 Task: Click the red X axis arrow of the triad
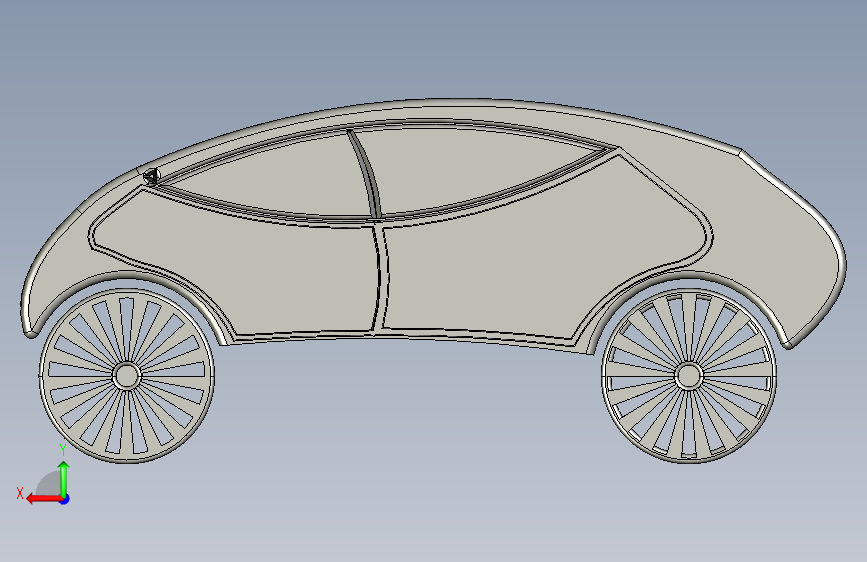[x=44, y=499]
